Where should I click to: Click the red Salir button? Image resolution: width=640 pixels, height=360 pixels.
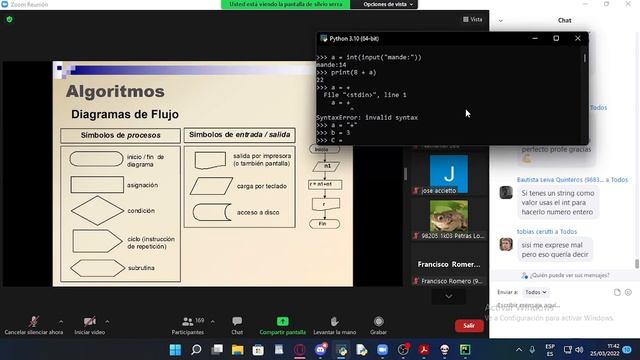pos(469,325)
